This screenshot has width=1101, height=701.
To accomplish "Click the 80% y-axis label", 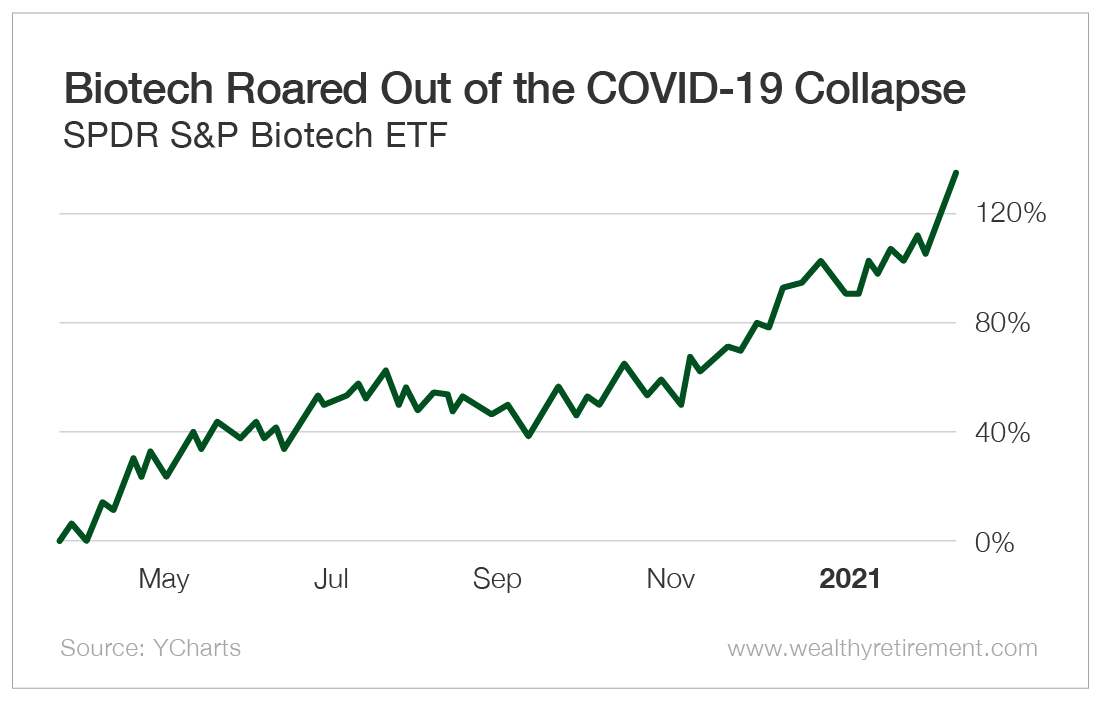I will pyautogui.click(x=1002, y=323).
